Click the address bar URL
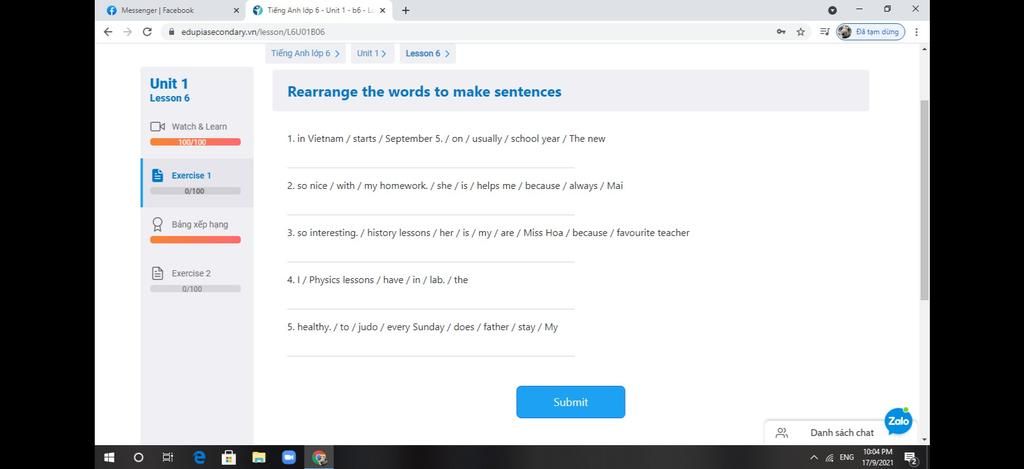Screen dimensions: 1024x469 click(253, 31)
